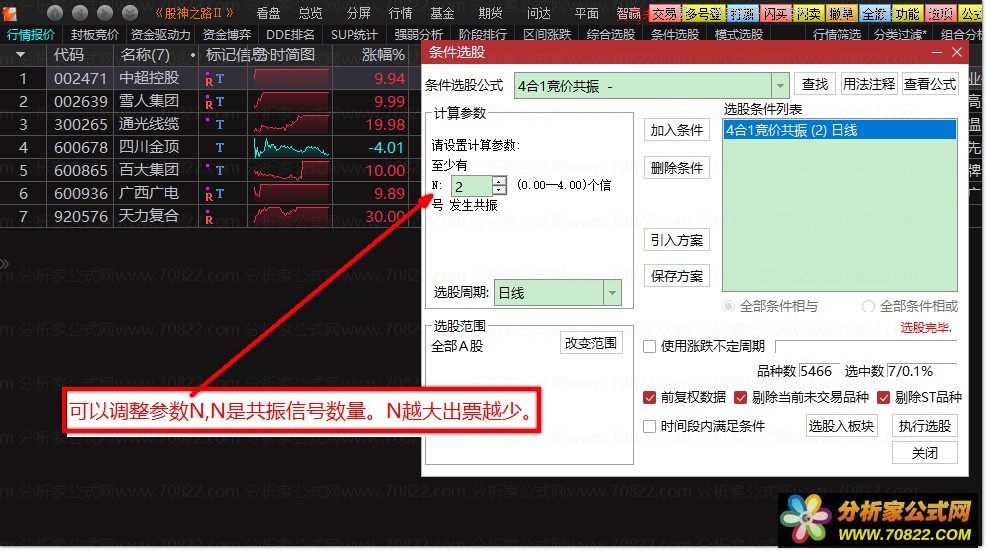This screenshot has height=551, width=988.
Task: Close the 条件选股 dialog with X
Action: tap(956, 52)
